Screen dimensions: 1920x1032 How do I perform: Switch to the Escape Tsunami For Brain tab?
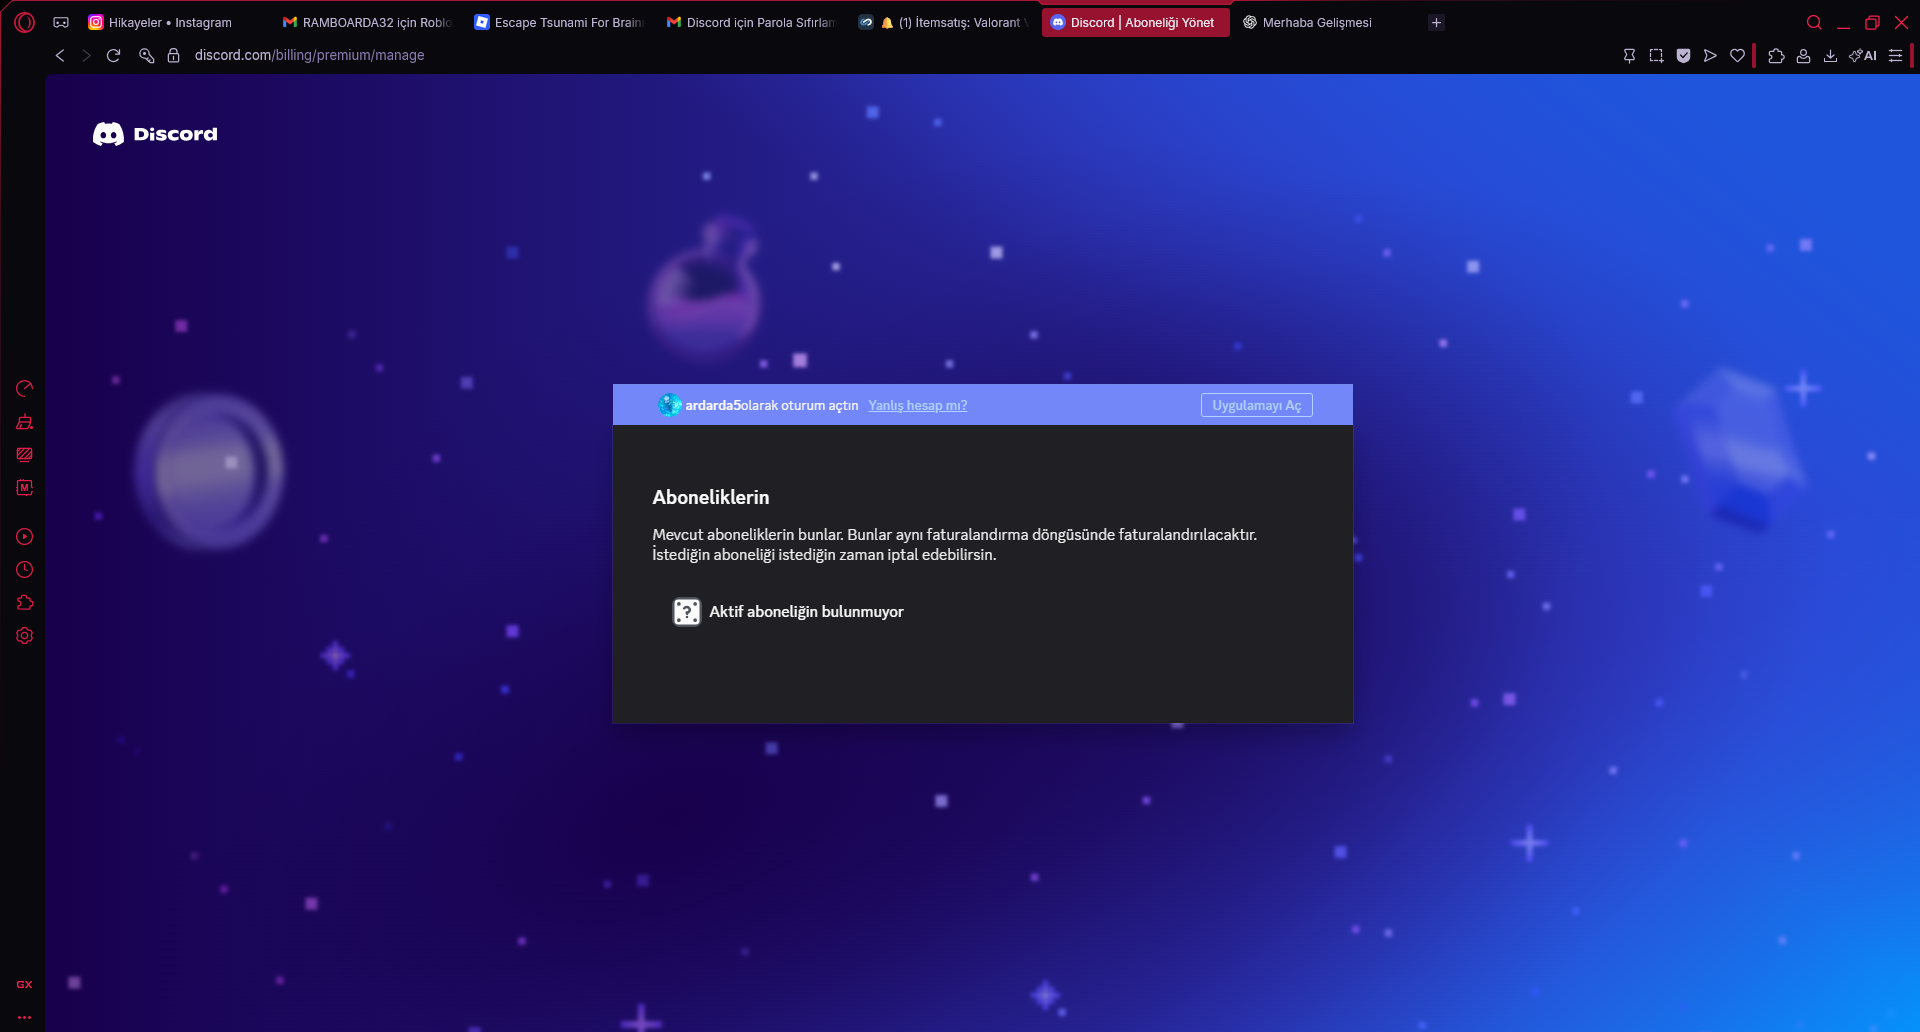[x=559, y=22]
